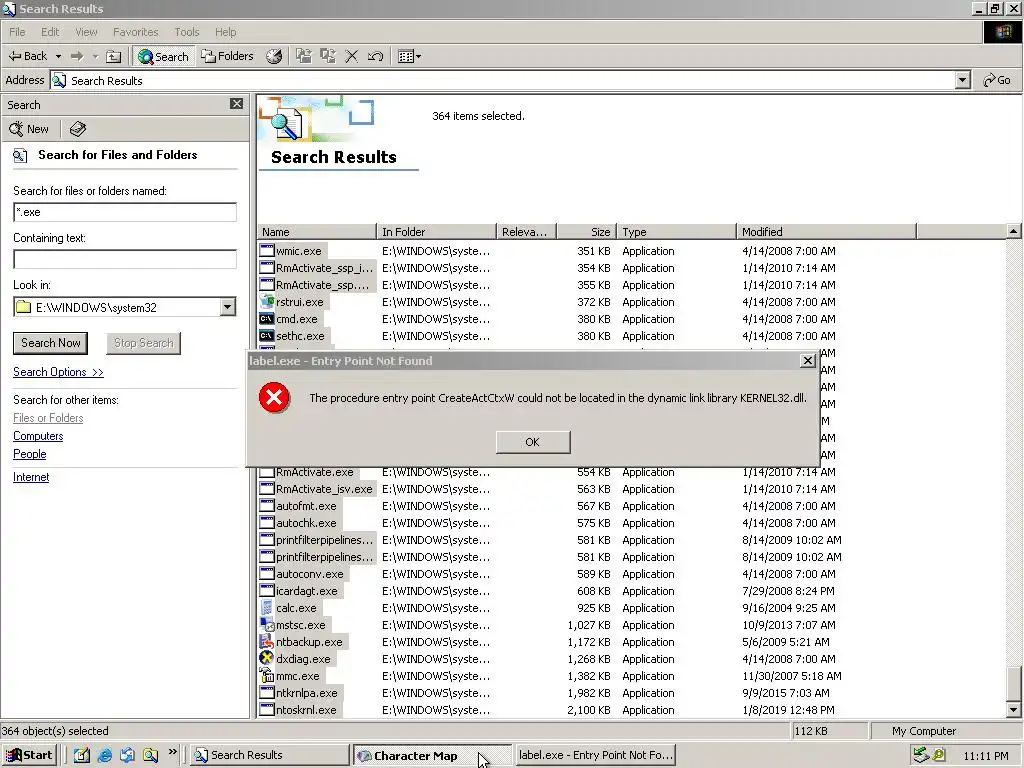Click the Delete X toolbar icon

[x=351, y=56]
